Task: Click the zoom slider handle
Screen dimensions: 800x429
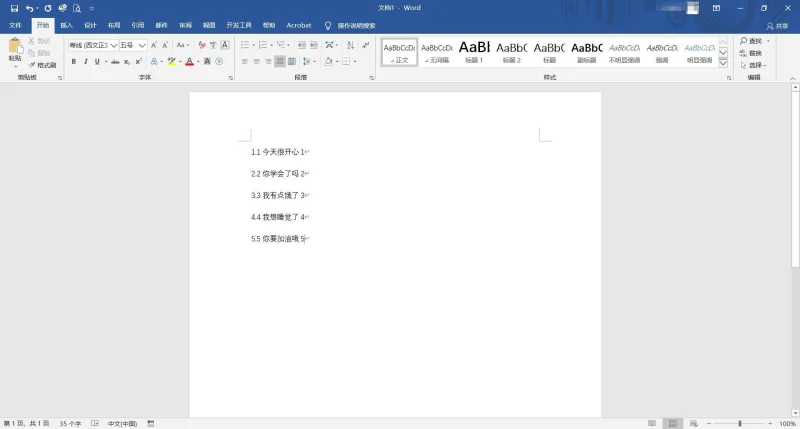Action: click(x=740, y=423)
